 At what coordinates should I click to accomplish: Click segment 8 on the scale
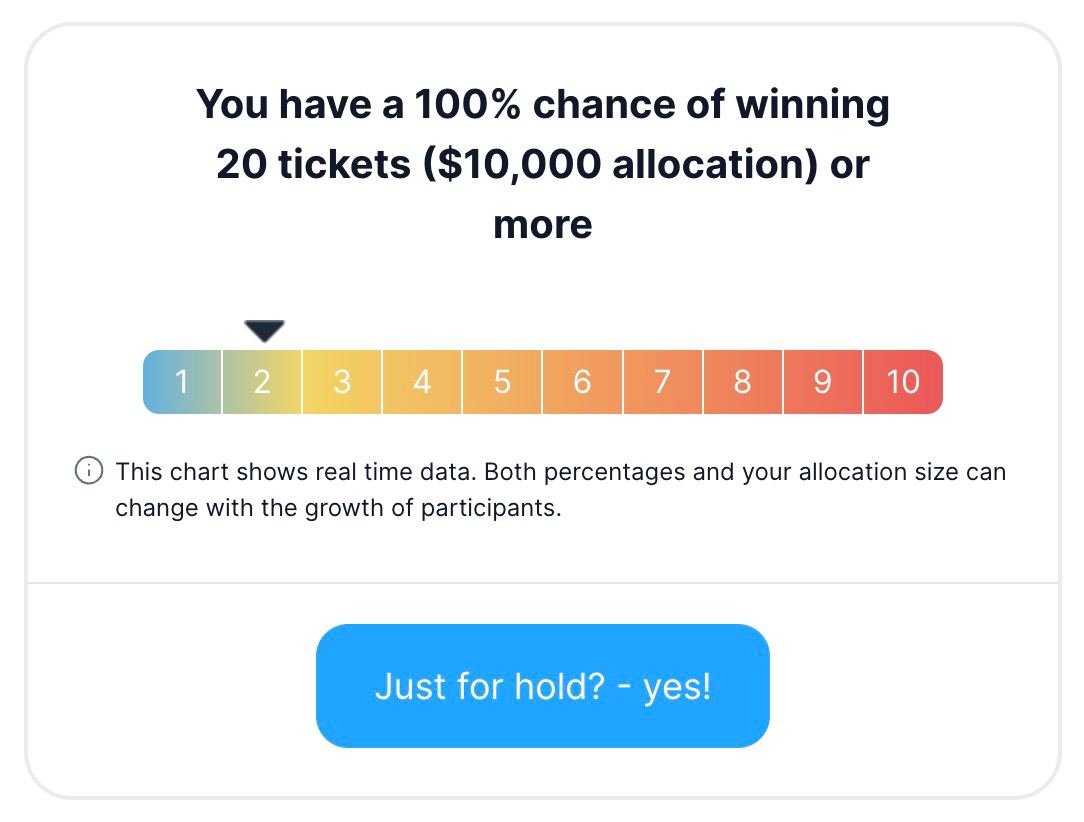742,382
